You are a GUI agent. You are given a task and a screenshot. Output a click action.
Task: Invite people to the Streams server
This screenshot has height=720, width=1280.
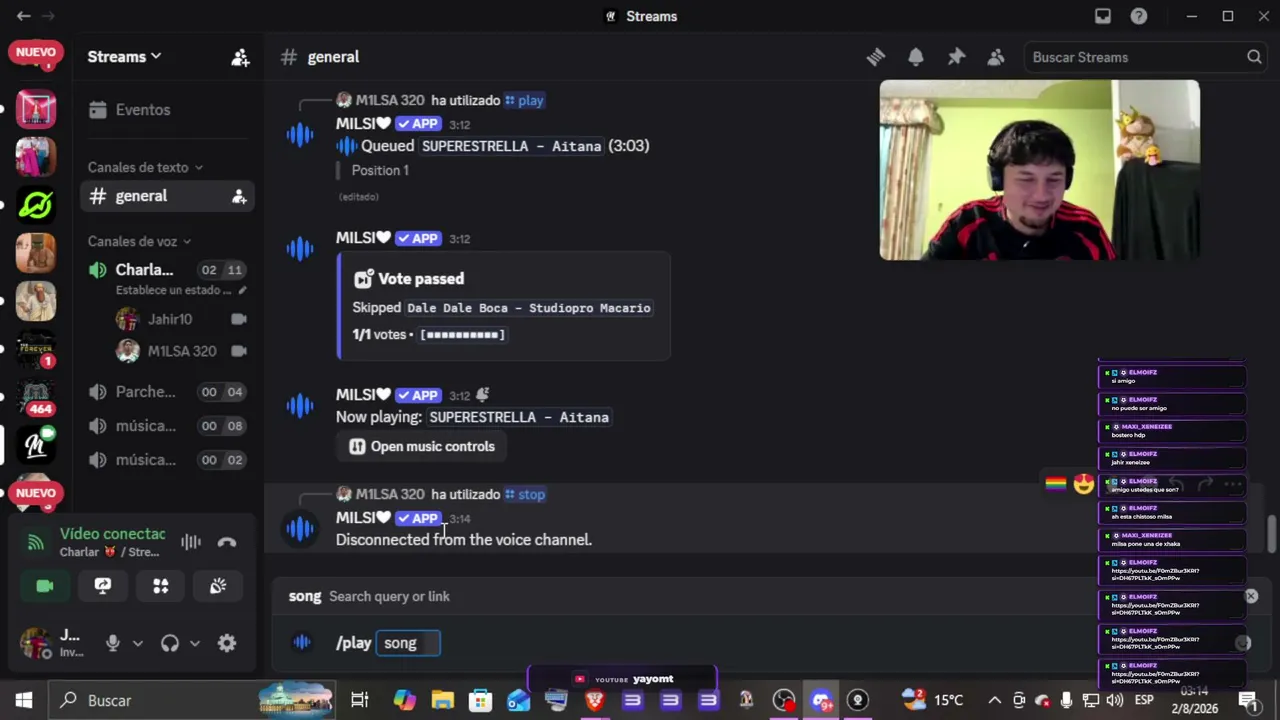240,57
